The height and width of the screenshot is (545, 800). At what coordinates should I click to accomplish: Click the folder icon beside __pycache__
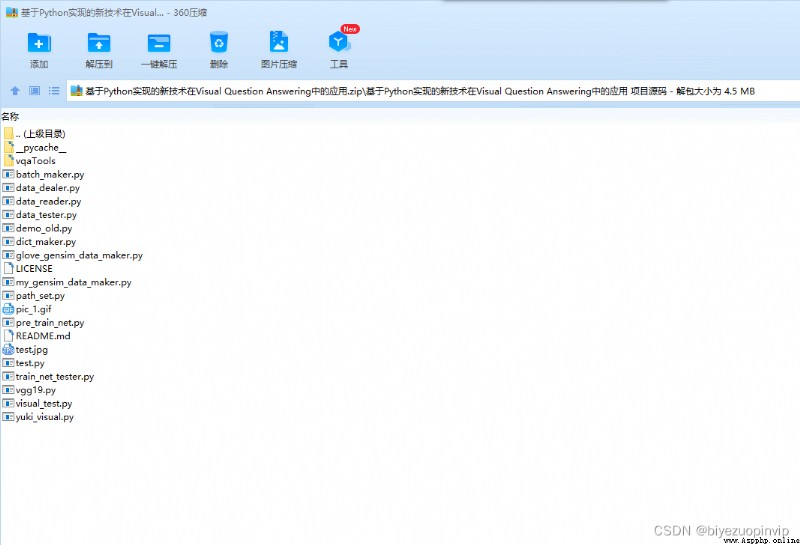point(9,147)
